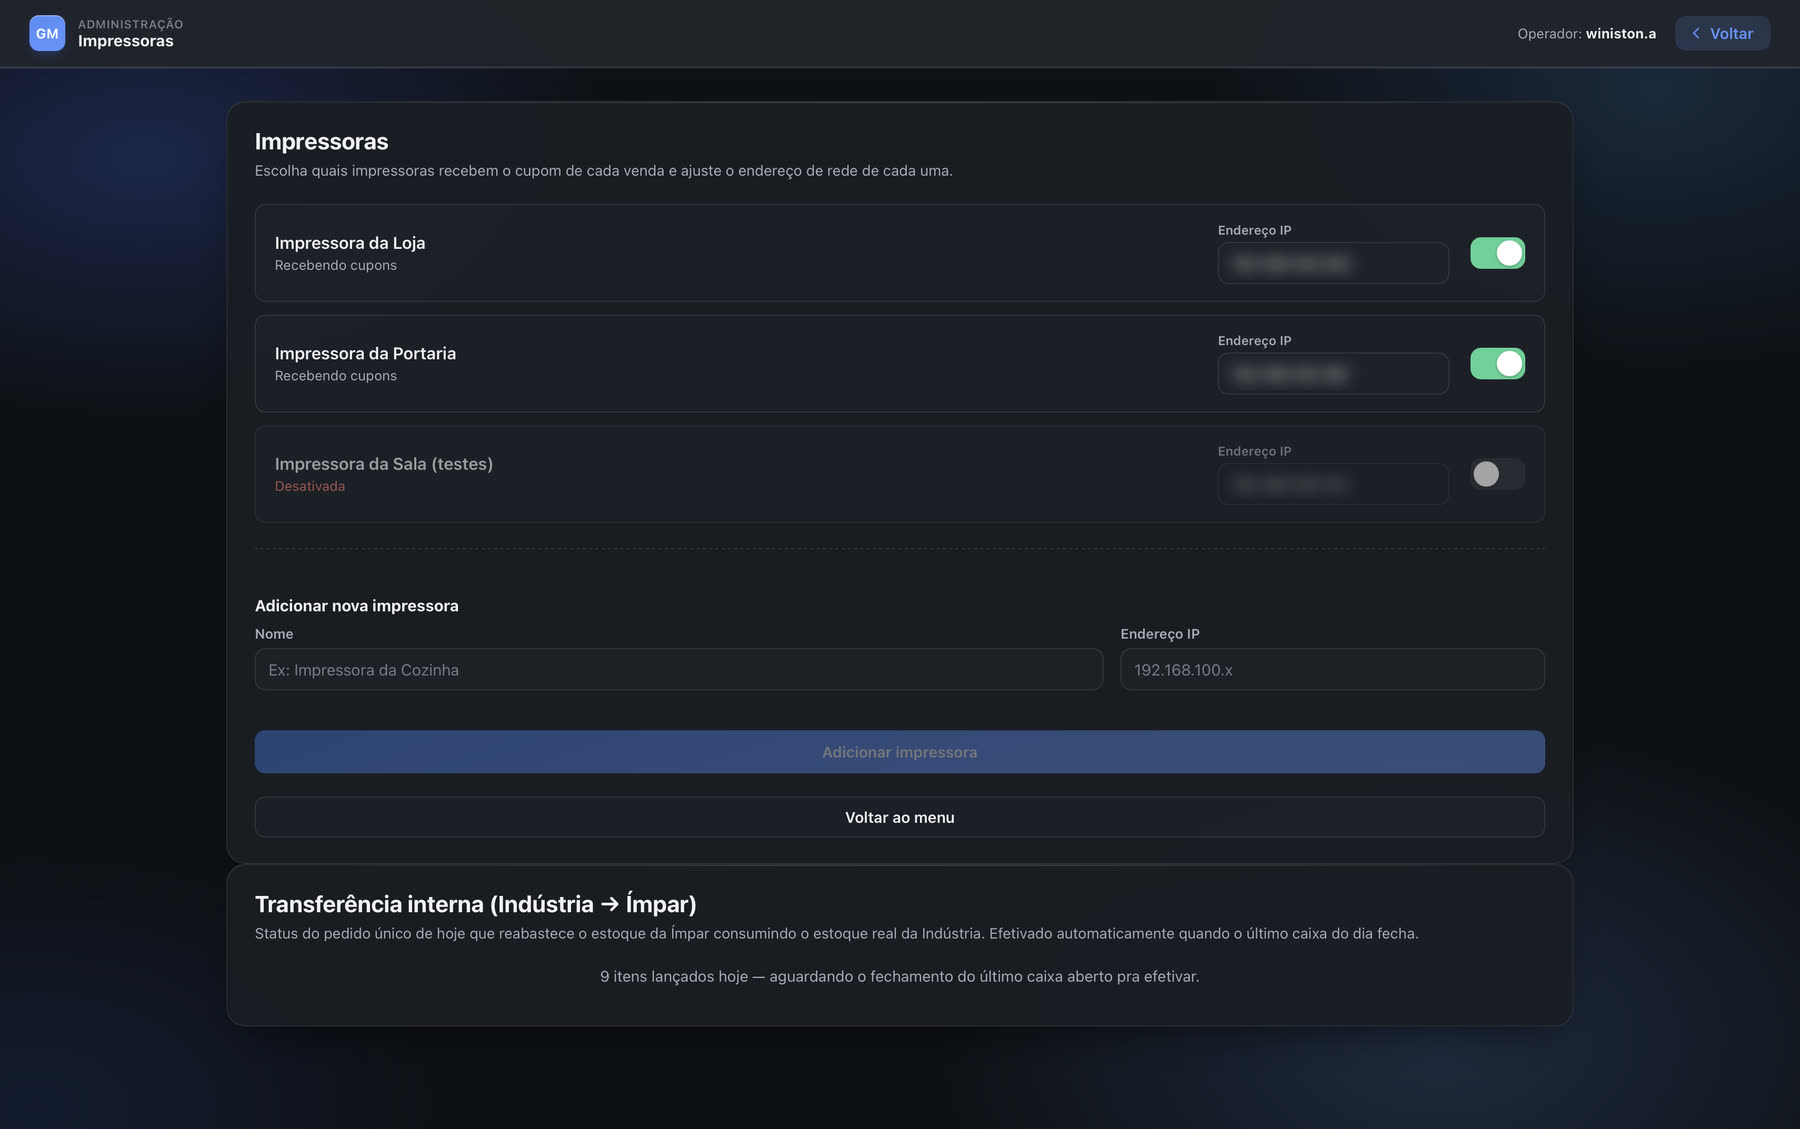
Task: Click the operator name winiston.a
Action: click(1621, 33)
